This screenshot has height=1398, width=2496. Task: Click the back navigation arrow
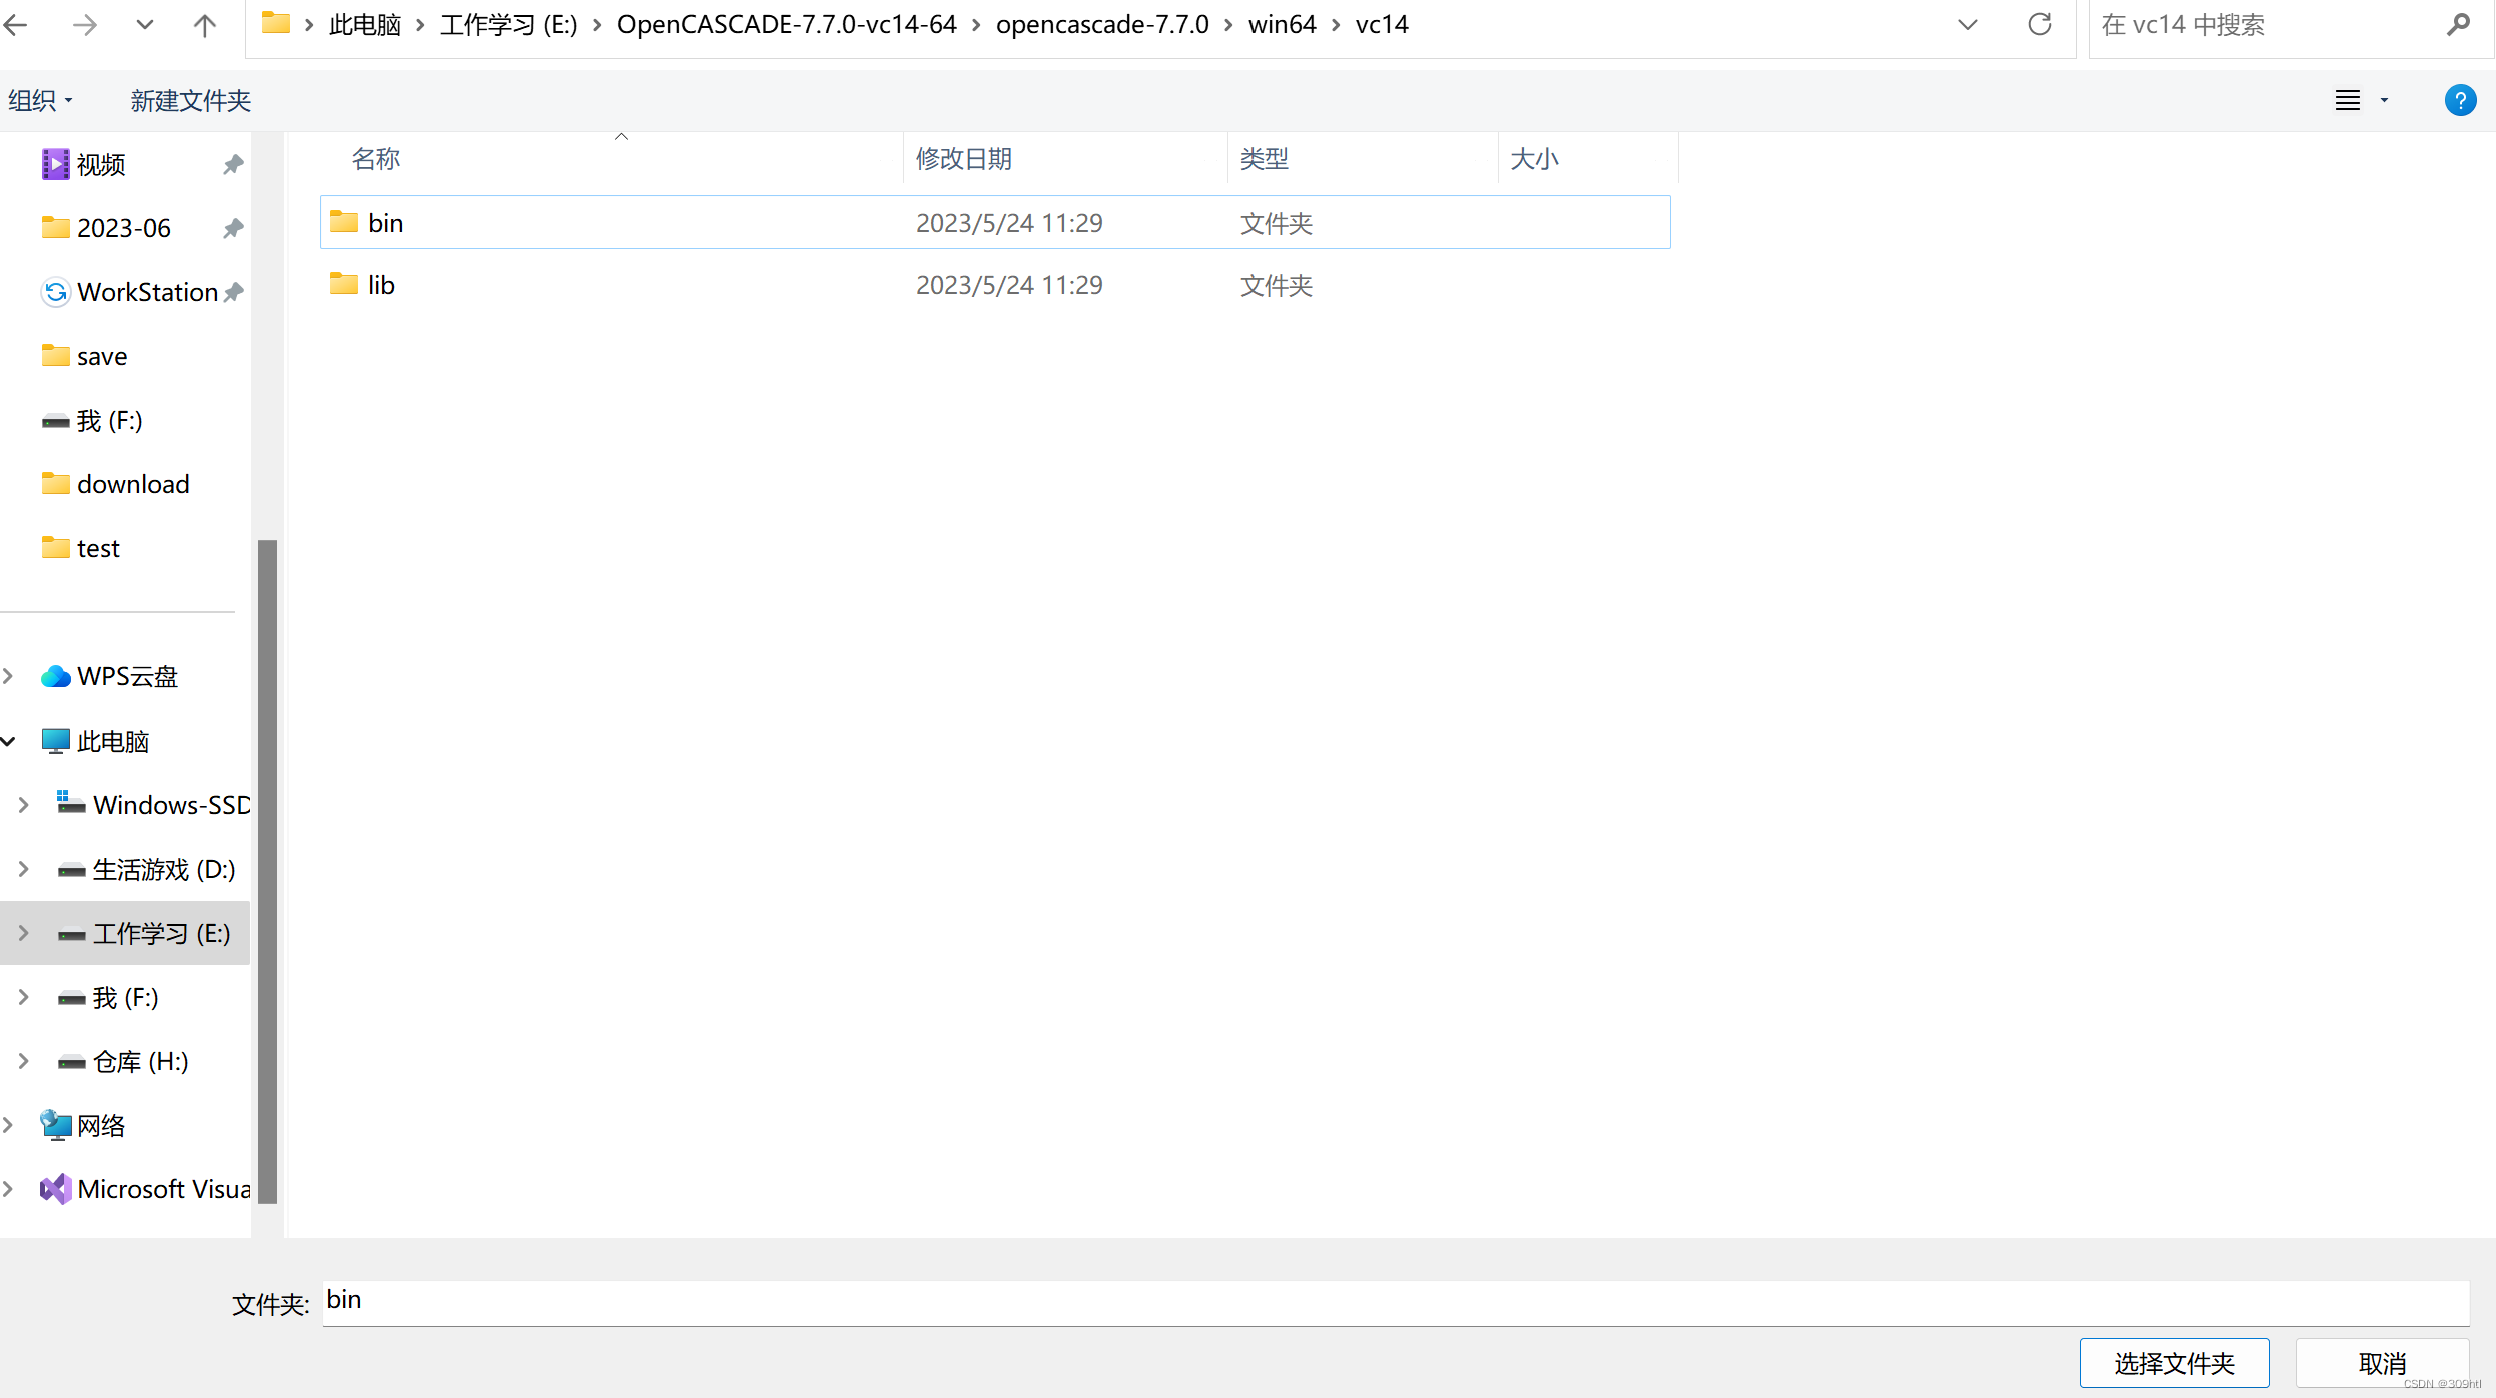(17, 25)
